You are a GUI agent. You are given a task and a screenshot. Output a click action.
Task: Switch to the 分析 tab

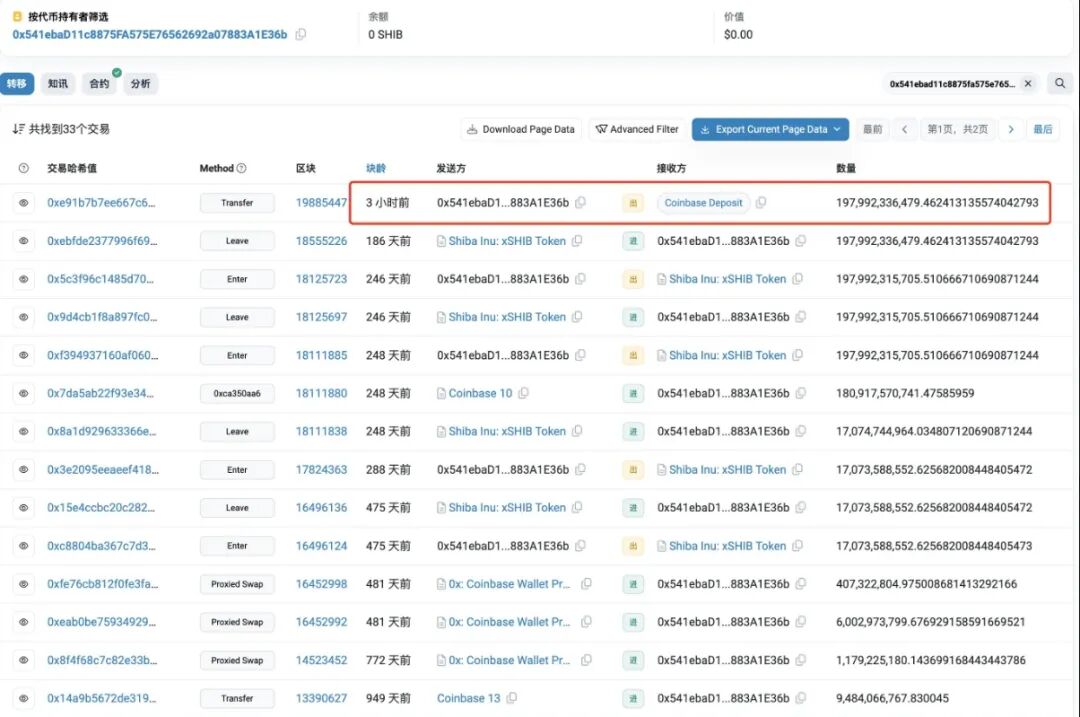pyautogui.click(x=141, y=84)
